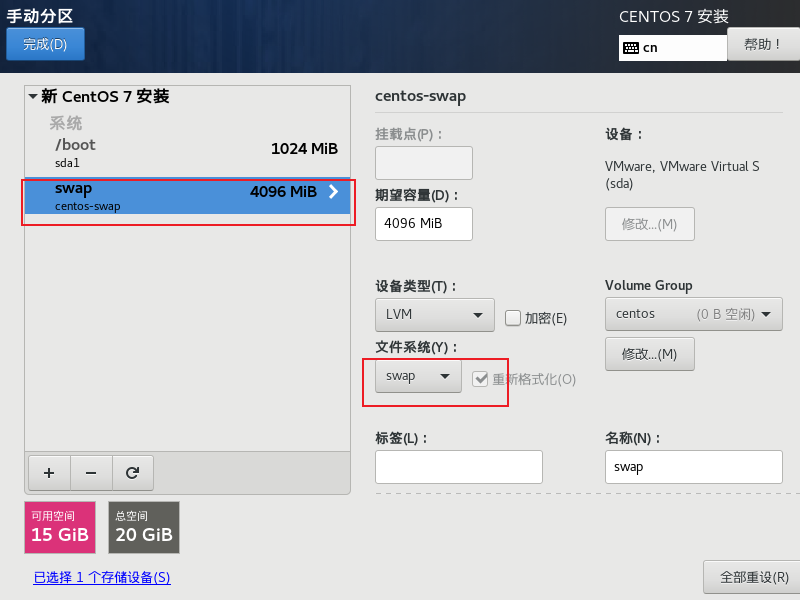Click the 挂载点(P) mount point field
The width and height of the screenshot is (800, 600).
(x=423, y=163)
